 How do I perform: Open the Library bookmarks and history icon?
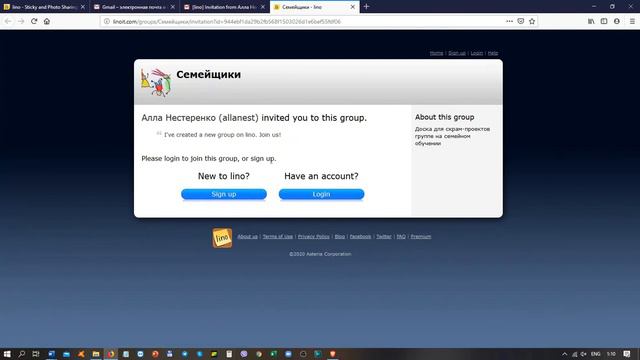591,21
